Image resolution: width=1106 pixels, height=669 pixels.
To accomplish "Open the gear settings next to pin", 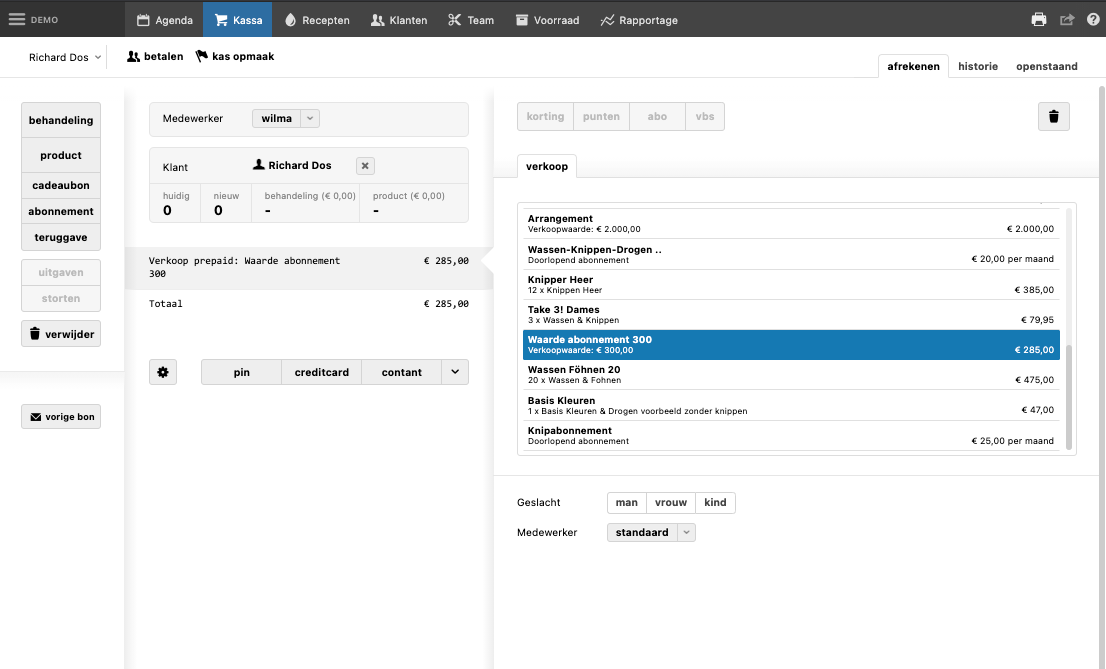I will pyautogui.click(x=163, y=372).
